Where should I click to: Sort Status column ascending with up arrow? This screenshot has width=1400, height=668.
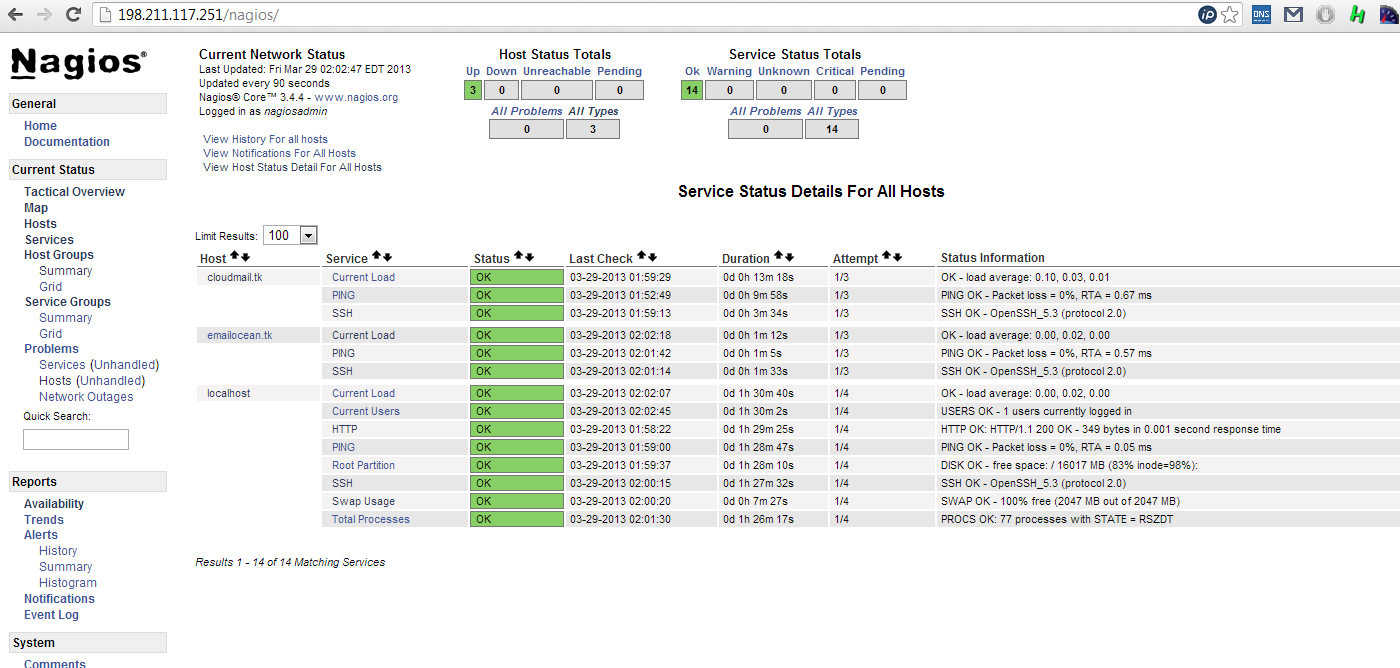[x=518, y=257]
